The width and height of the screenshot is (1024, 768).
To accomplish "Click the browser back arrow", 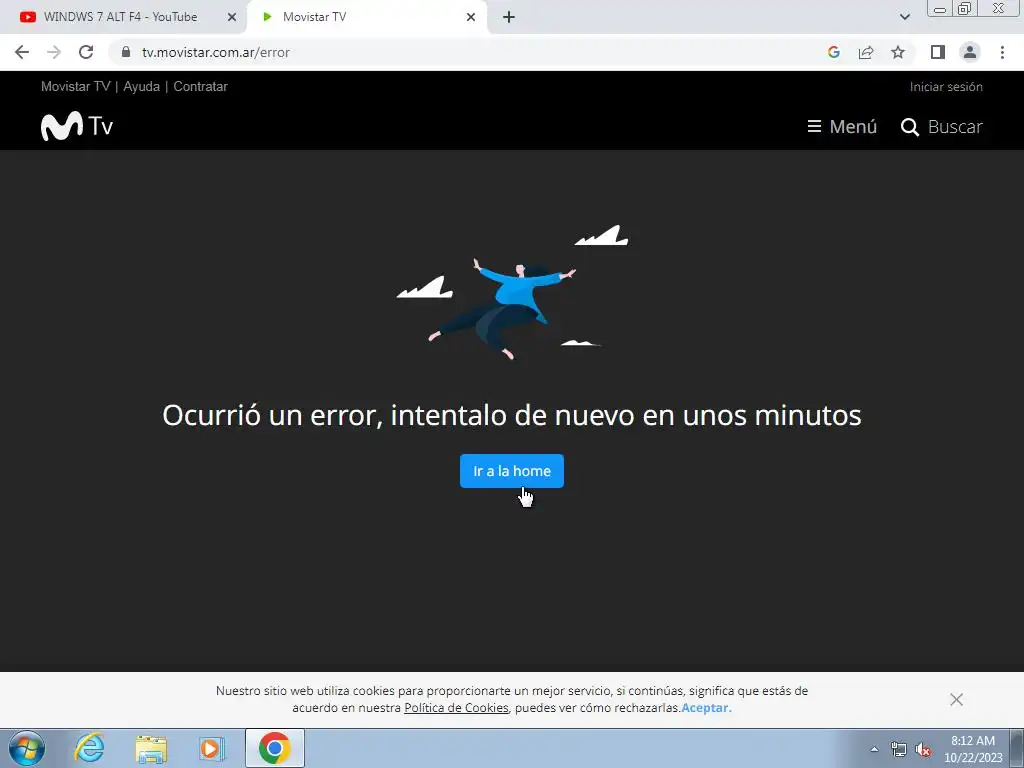I will tap(22, 52).
